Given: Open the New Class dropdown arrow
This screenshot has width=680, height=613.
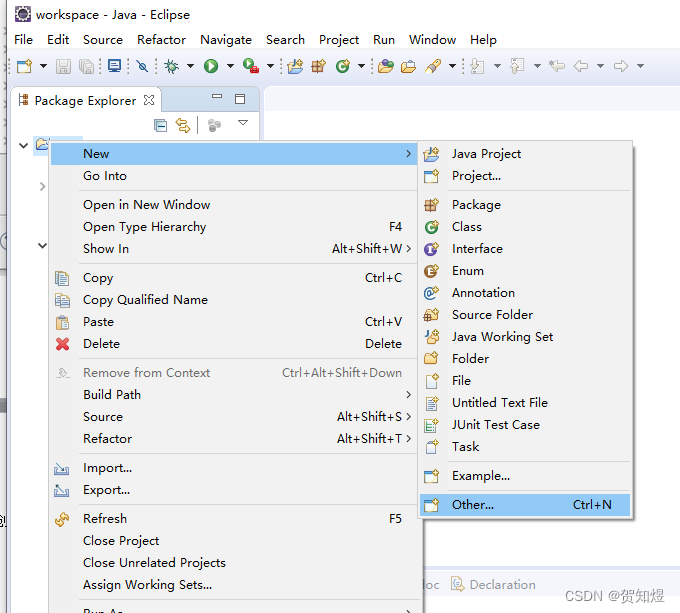Looking at the screenshot, I should click(361, 66).
